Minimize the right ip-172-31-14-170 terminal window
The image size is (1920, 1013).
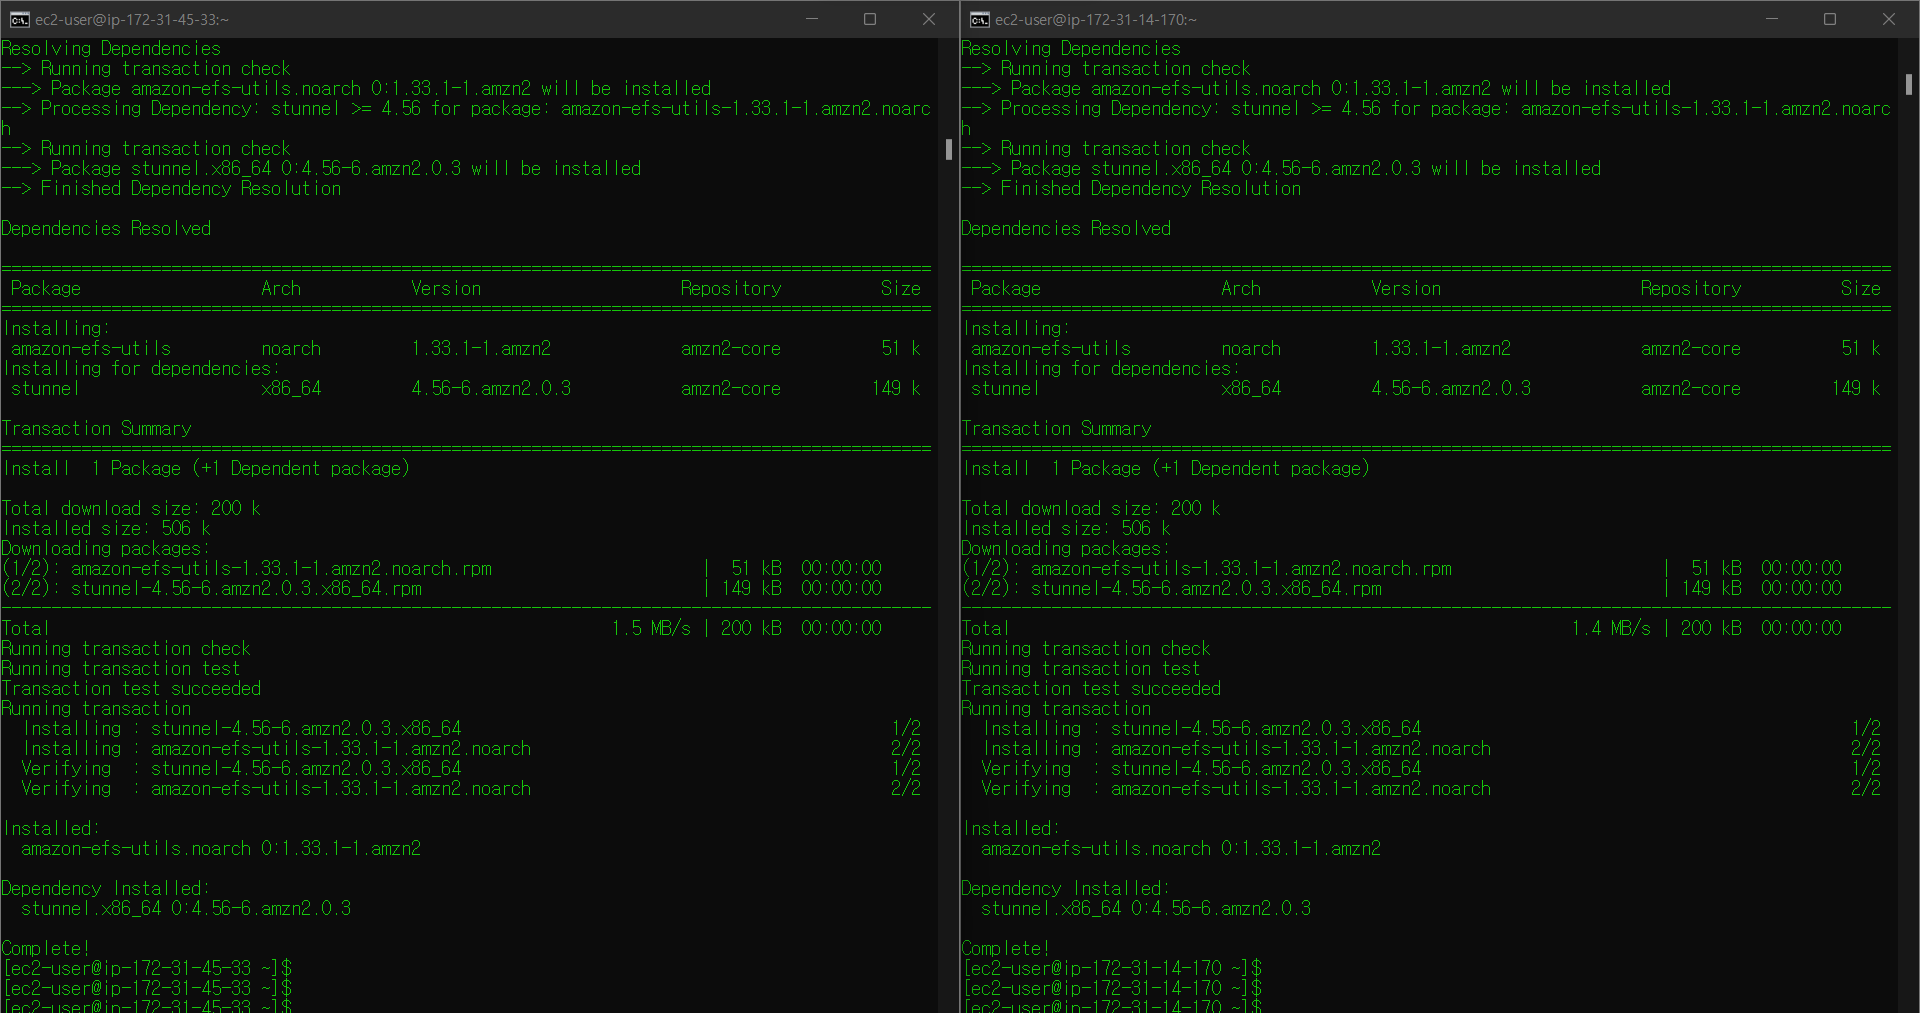click(x=1772, y=19)
